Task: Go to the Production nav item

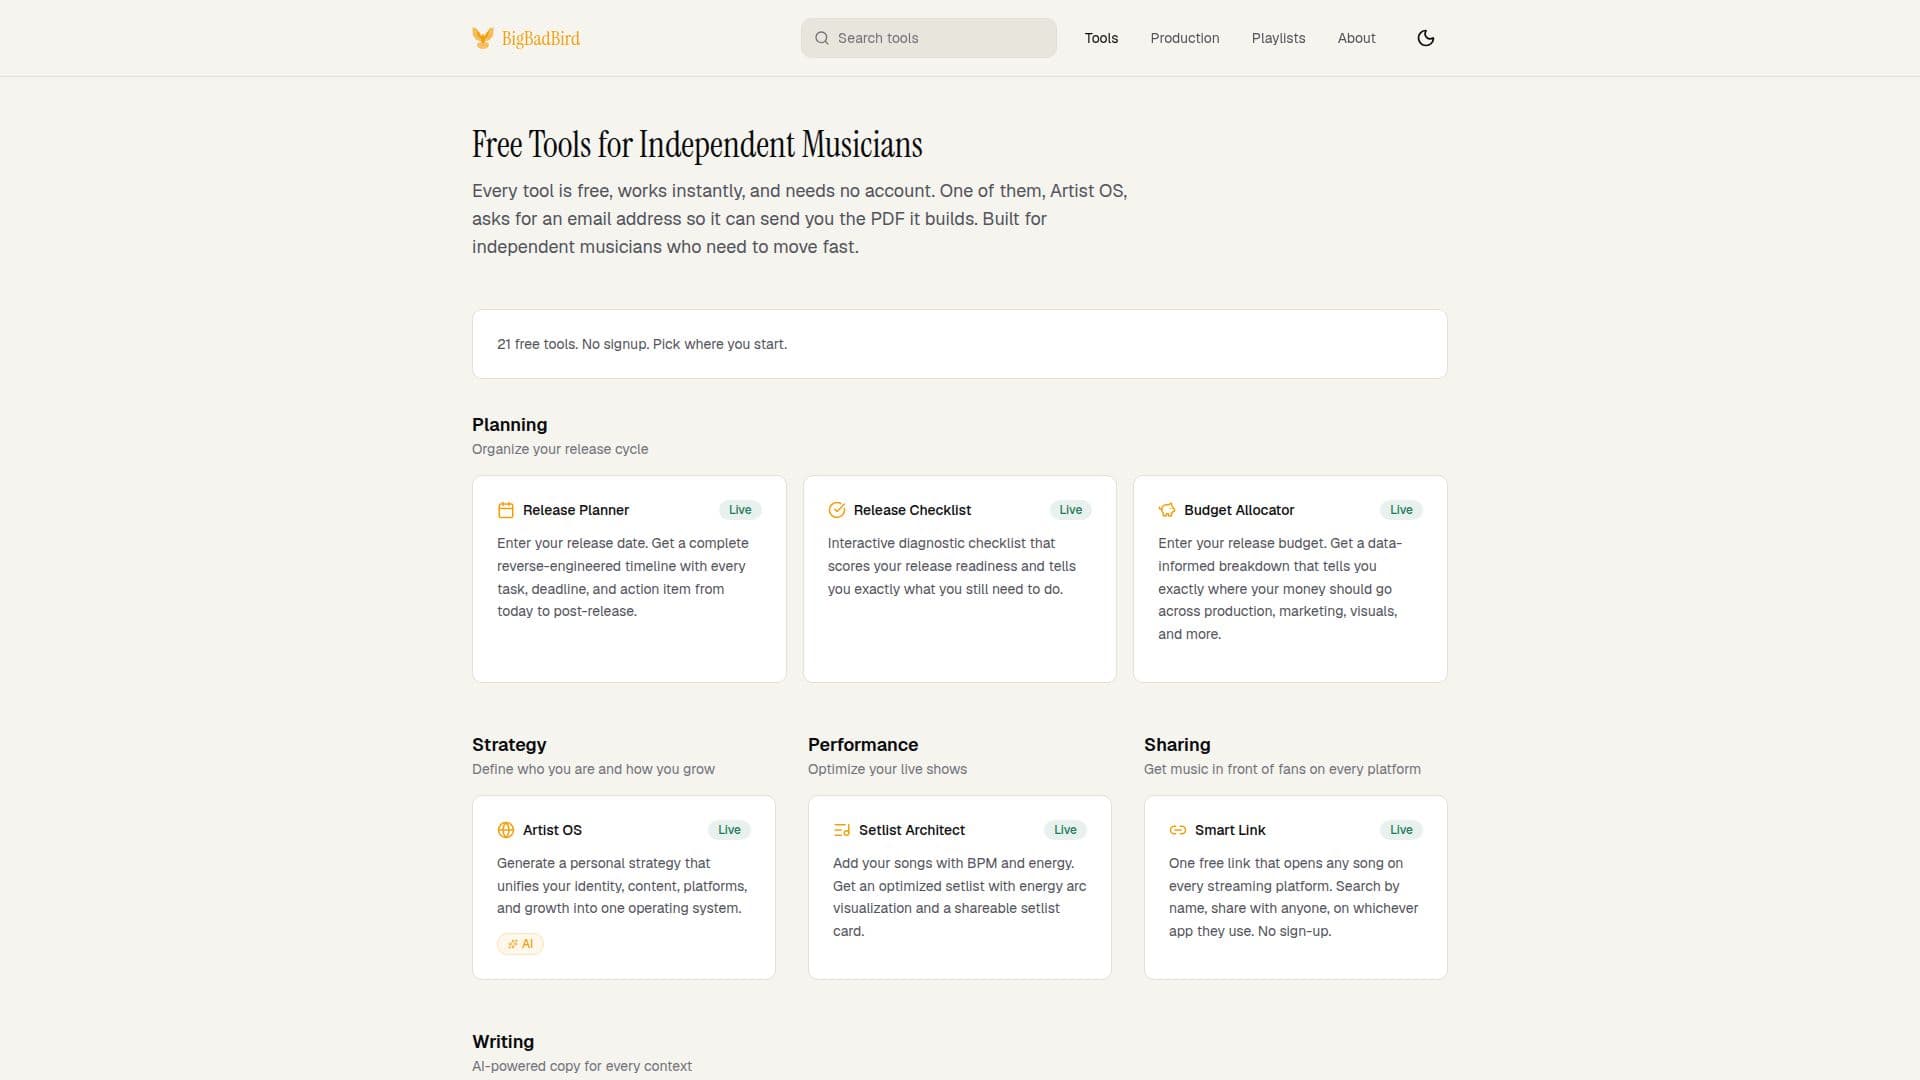Action: [x=1184, y=38]
